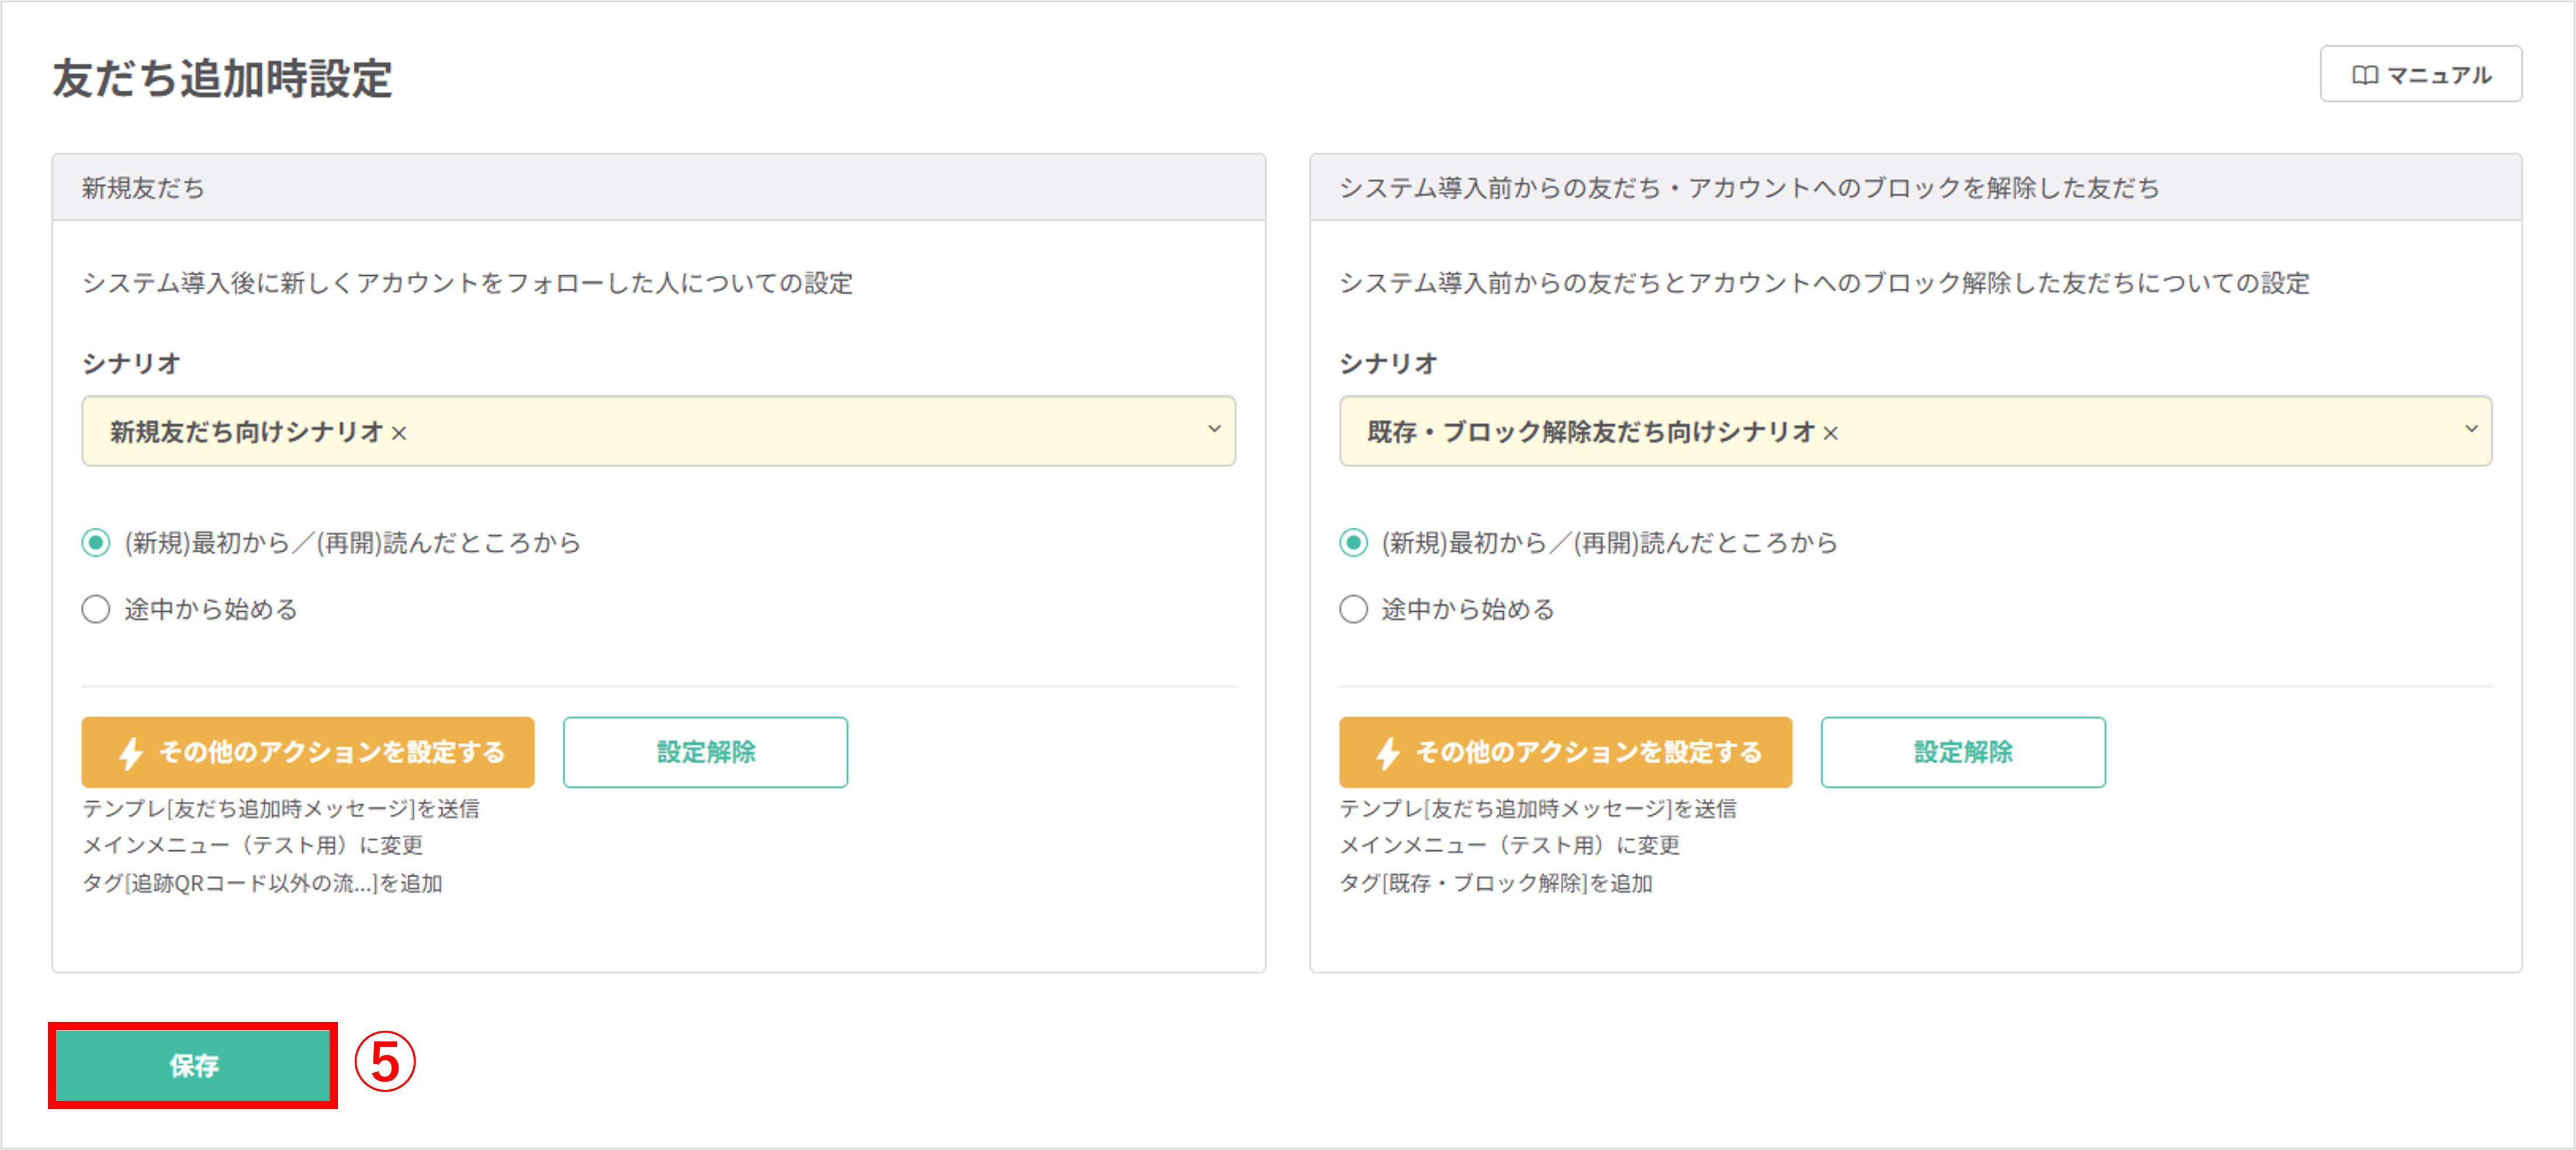This screenshot has height=1150, width=2576.
Task: Click メインメニュー（テスト用）に変更 in 新規友だち panel
Action: tap(252, 845)
